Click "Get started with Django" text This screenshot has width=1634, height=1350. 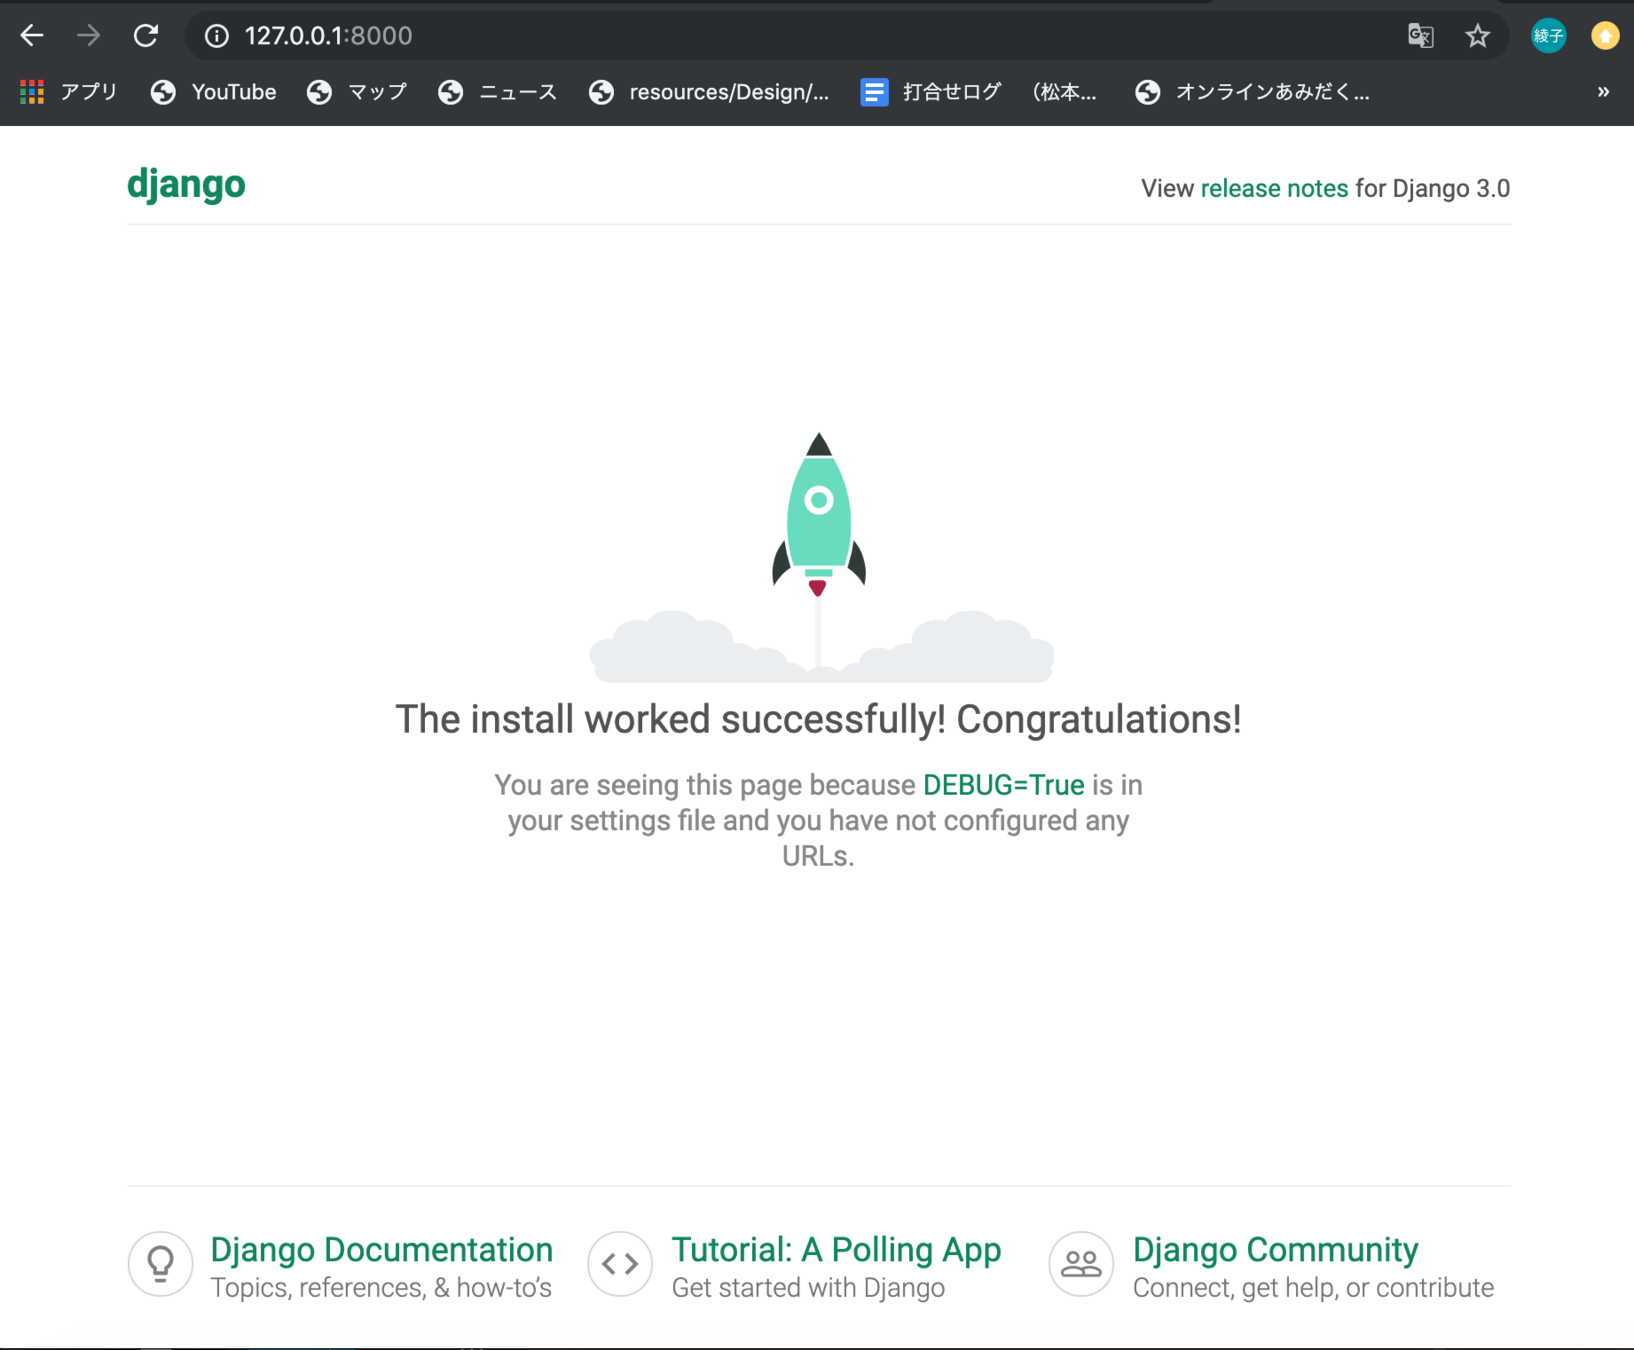point(808,1288)
